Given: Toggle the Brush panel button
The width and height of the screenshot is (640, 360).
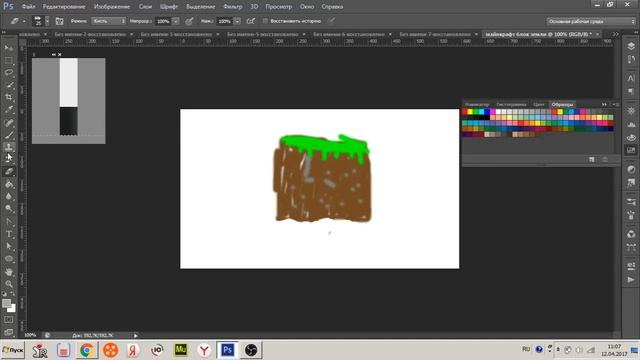Looking at the screenshot, I should tap(59, 21).
